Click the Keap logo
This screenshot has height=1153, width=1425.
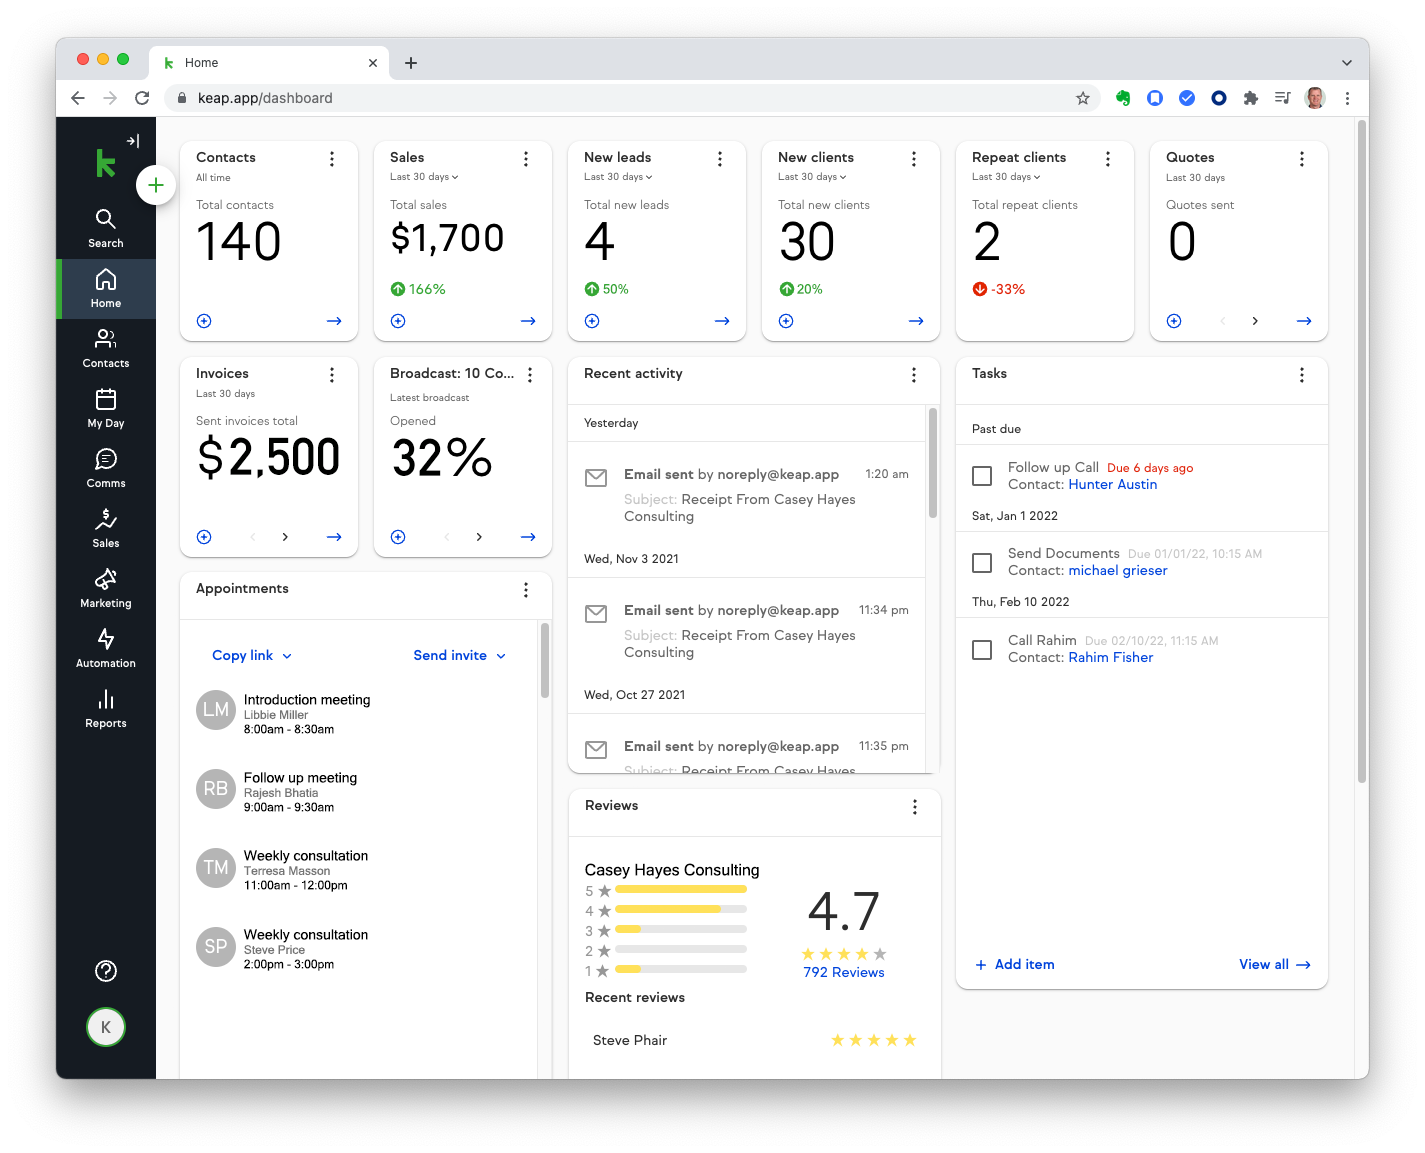[x=106, y=163]
